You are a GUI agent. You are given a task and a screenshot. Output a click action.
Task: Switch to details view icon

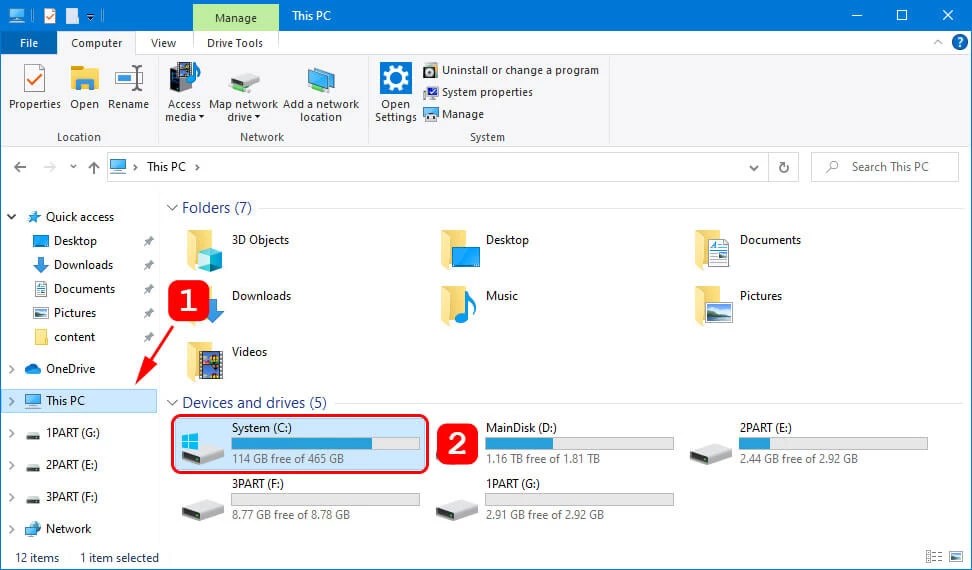point(934,557)
